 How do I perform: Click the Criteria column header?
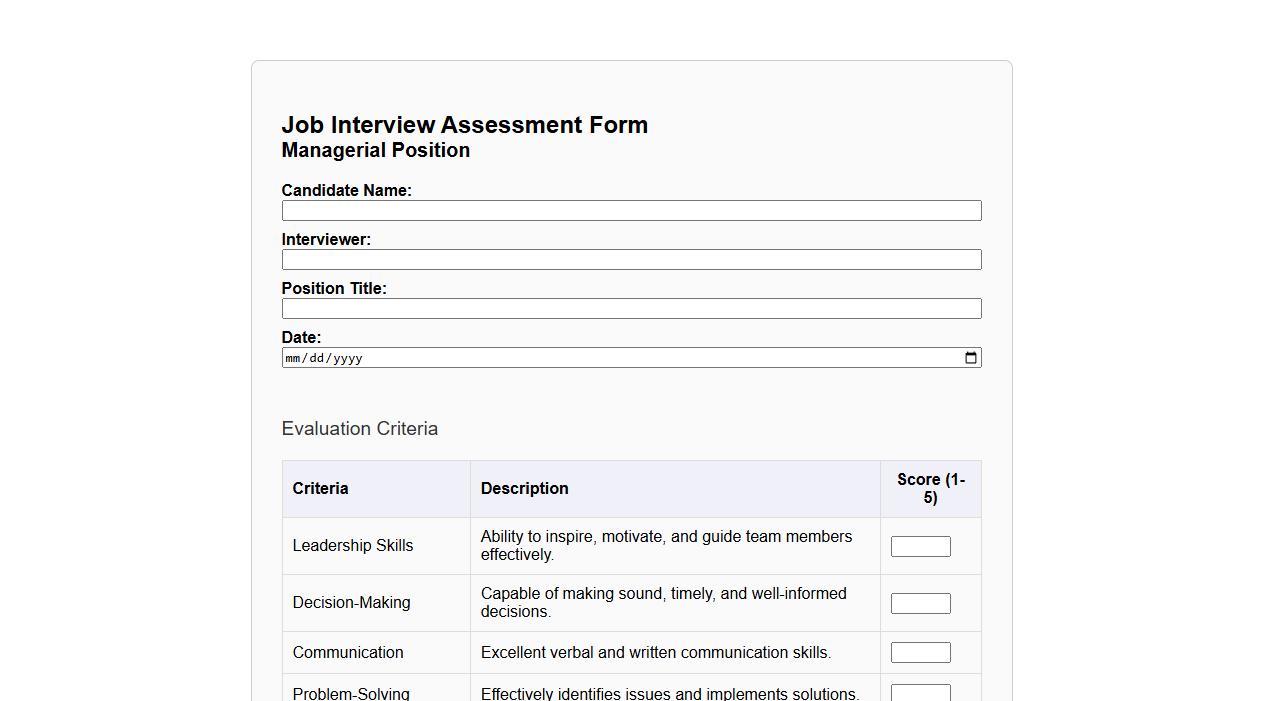(320, 488)
